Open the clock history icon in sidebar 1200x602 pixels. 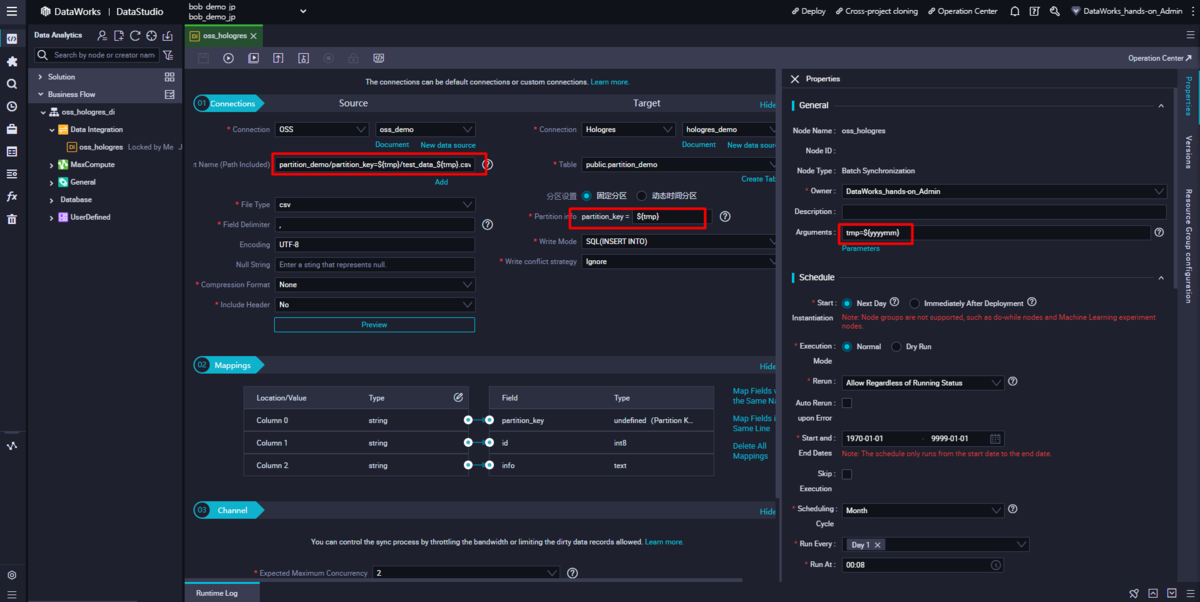point(12,106)
